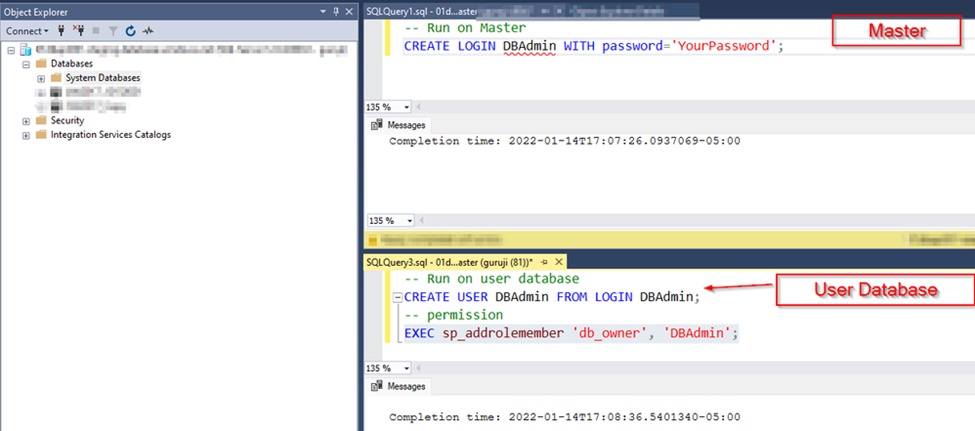Open the Object Explorer window position dropdown
Image resolution: width=975 pixels, height=431 pixels.
click(323, 12)
